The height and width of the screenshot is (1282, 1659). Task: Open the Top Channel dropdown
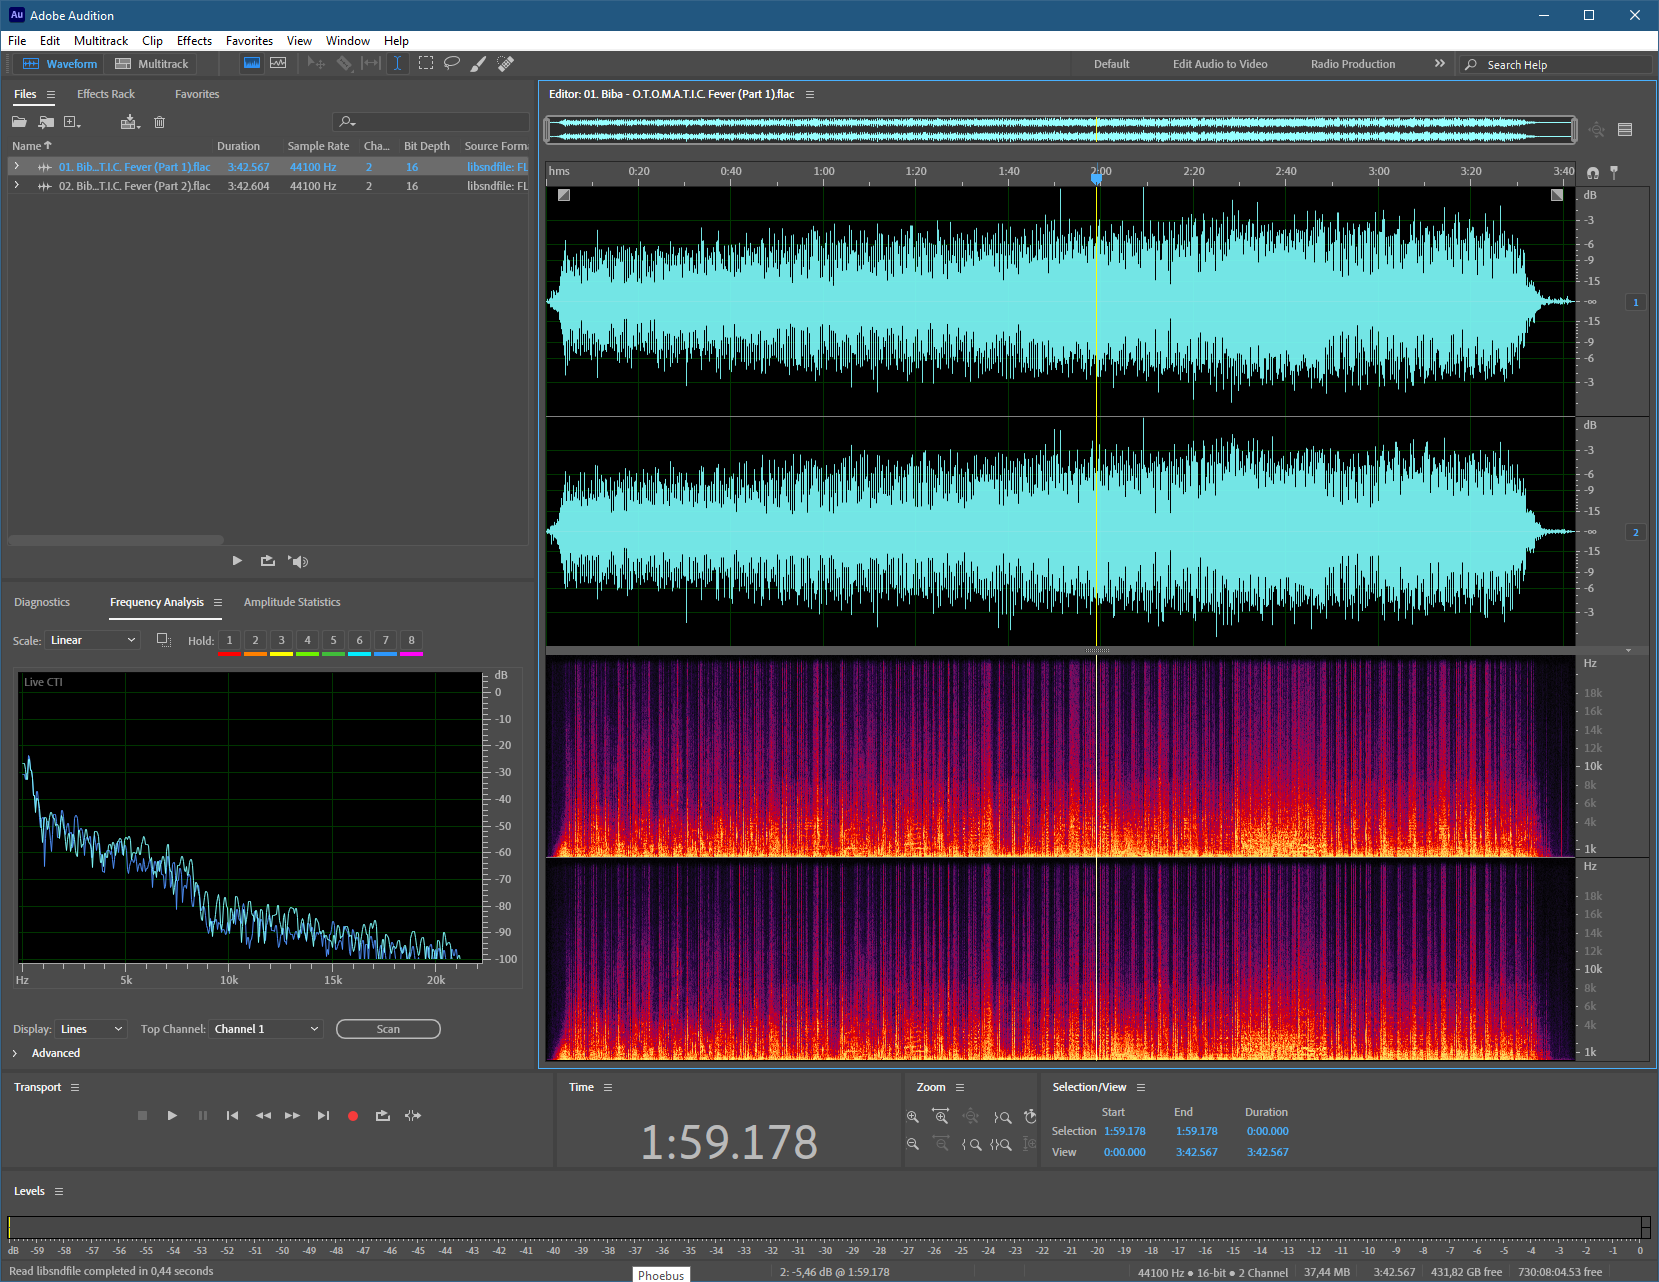tap(266, 1029)
